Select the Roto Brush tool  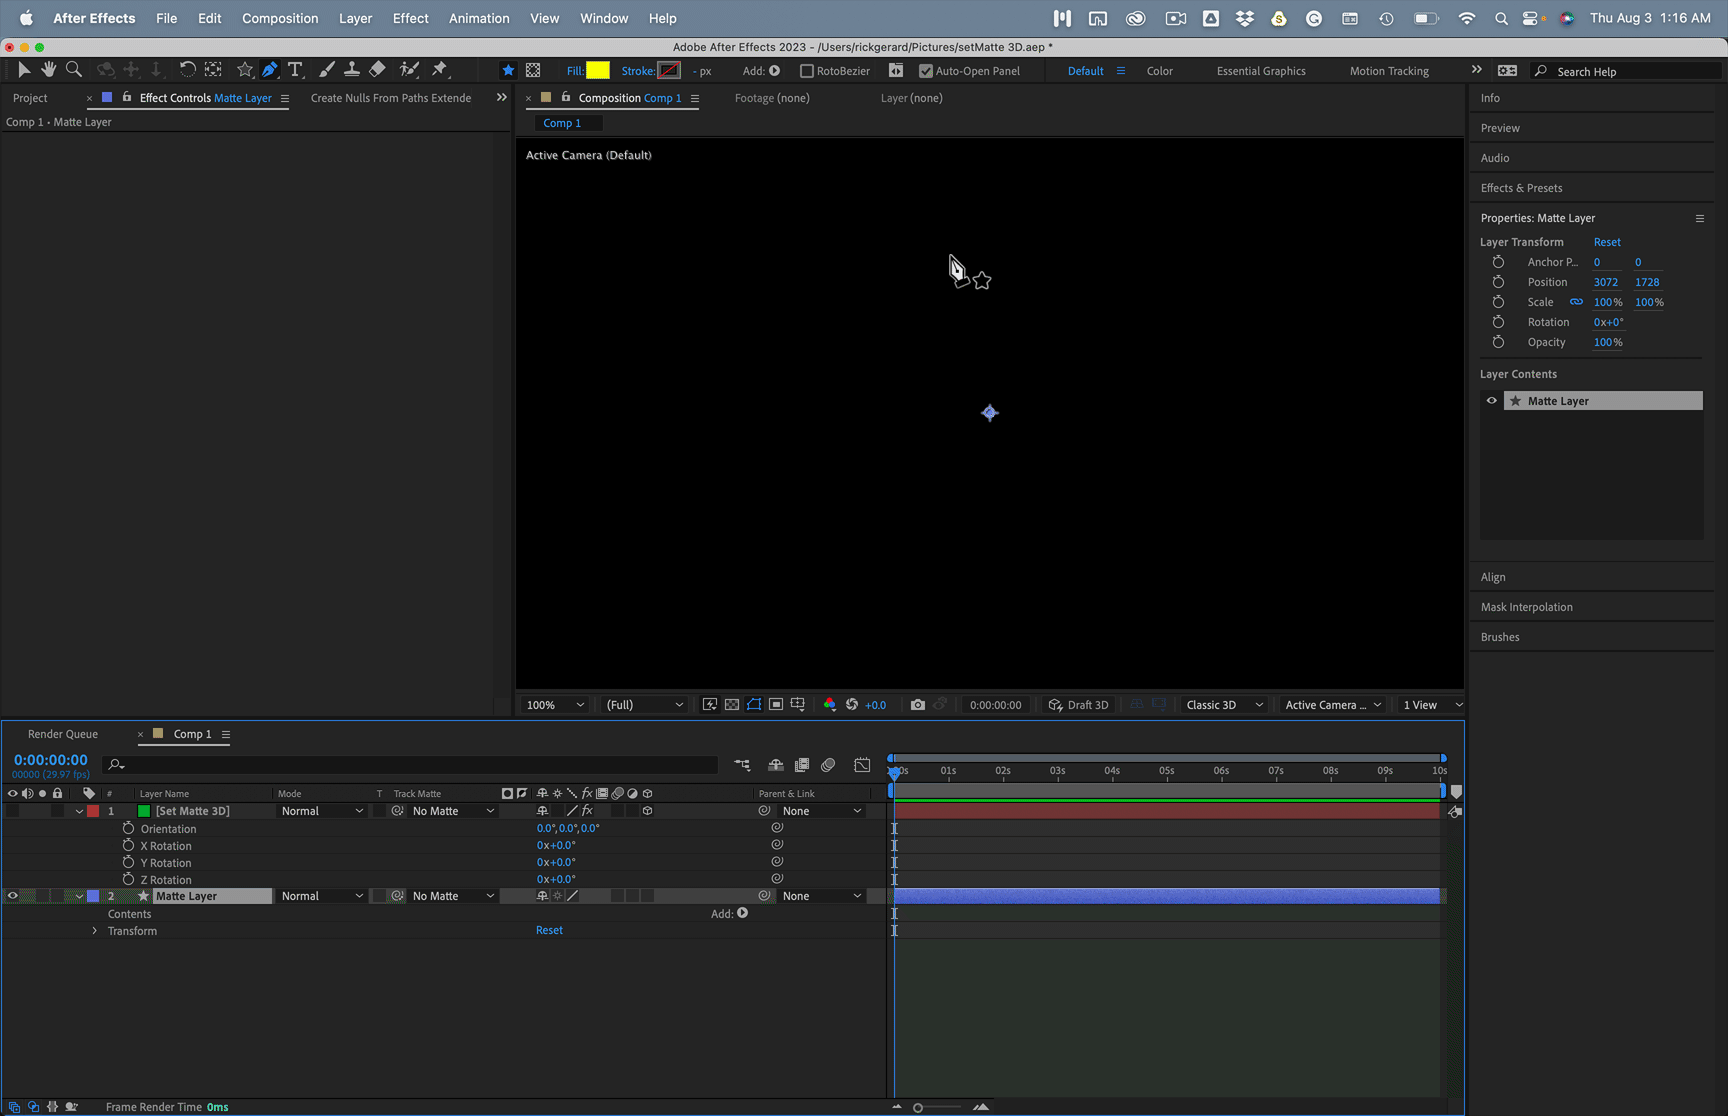point(409,69)
